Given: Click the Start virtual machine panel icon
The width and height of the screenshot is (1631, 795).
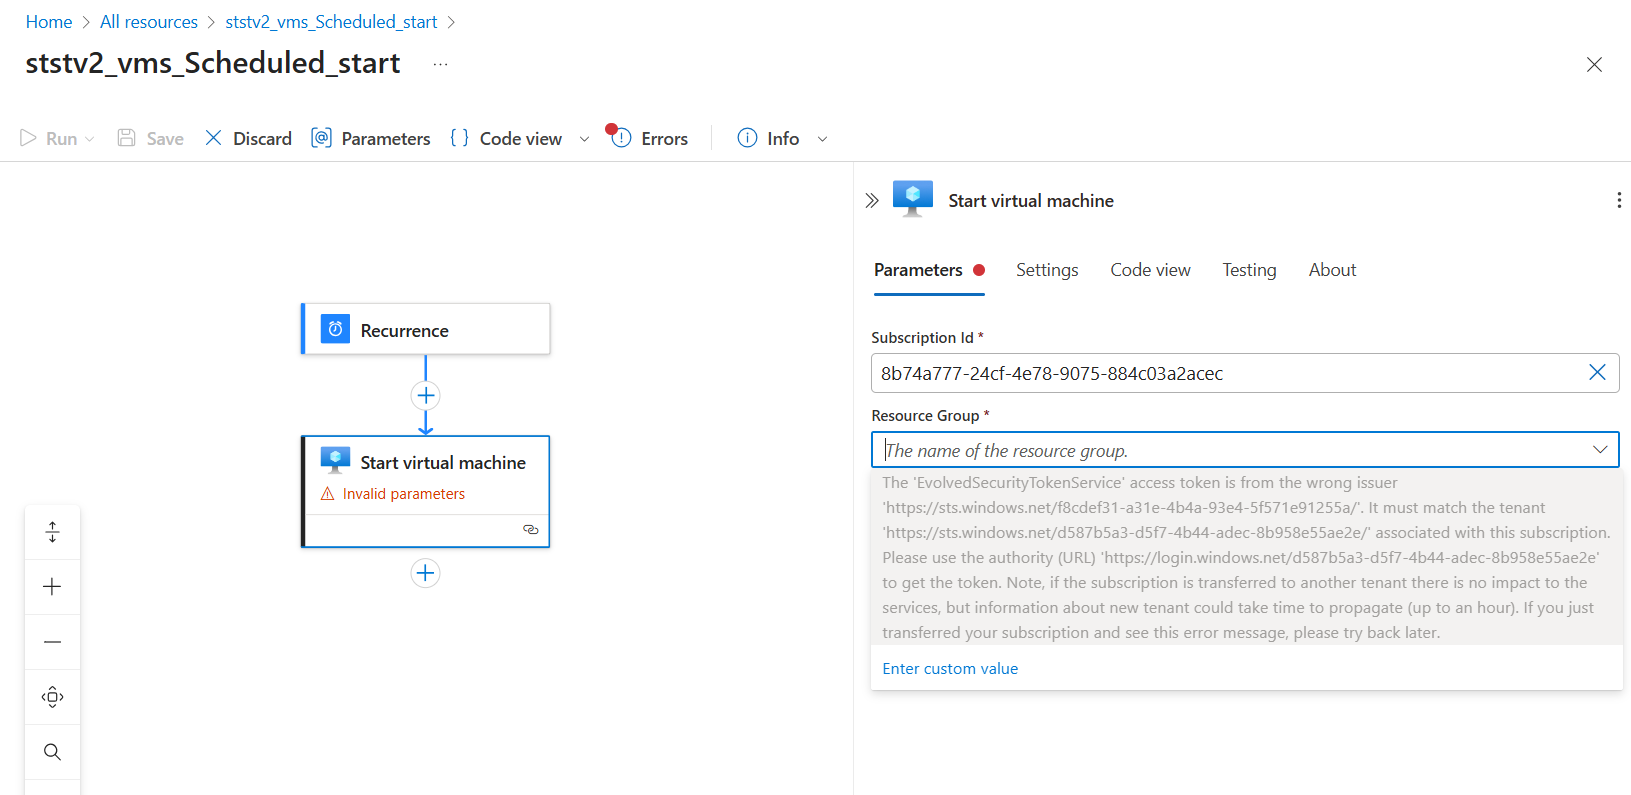Looking at the screenshot, I should coord(913,198).
